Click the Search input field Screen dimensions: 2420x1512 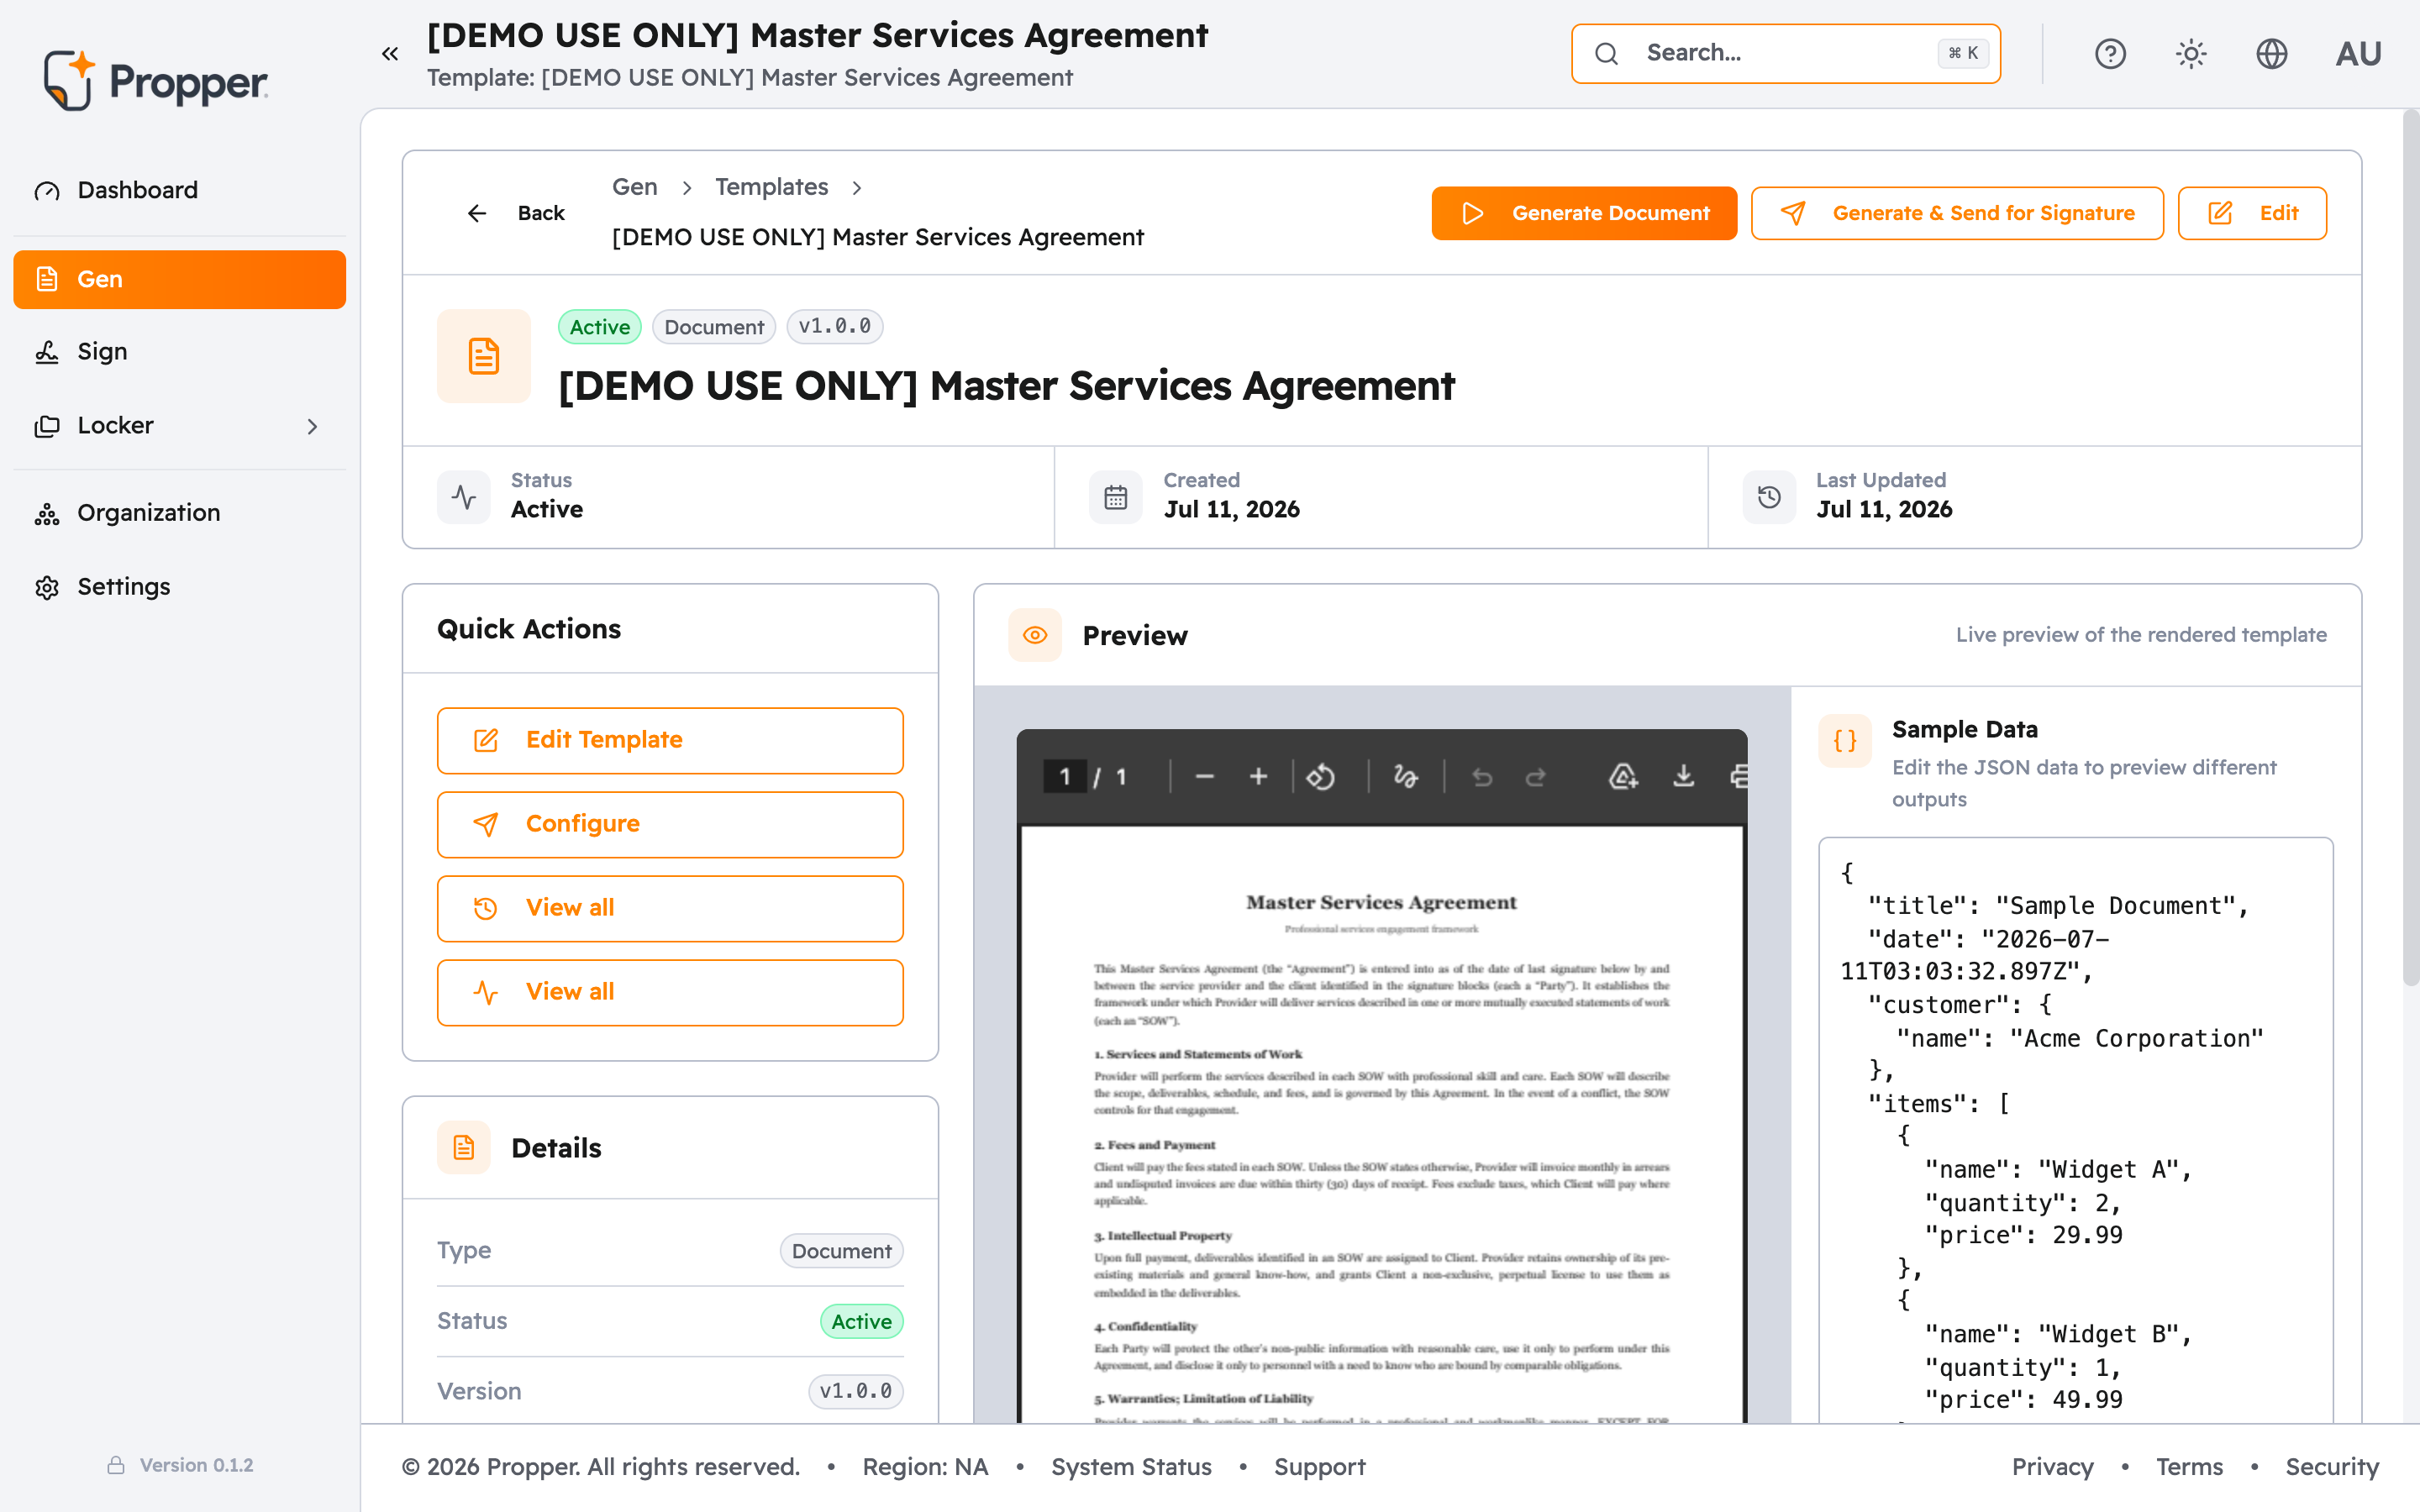[x=1786, y=54]
